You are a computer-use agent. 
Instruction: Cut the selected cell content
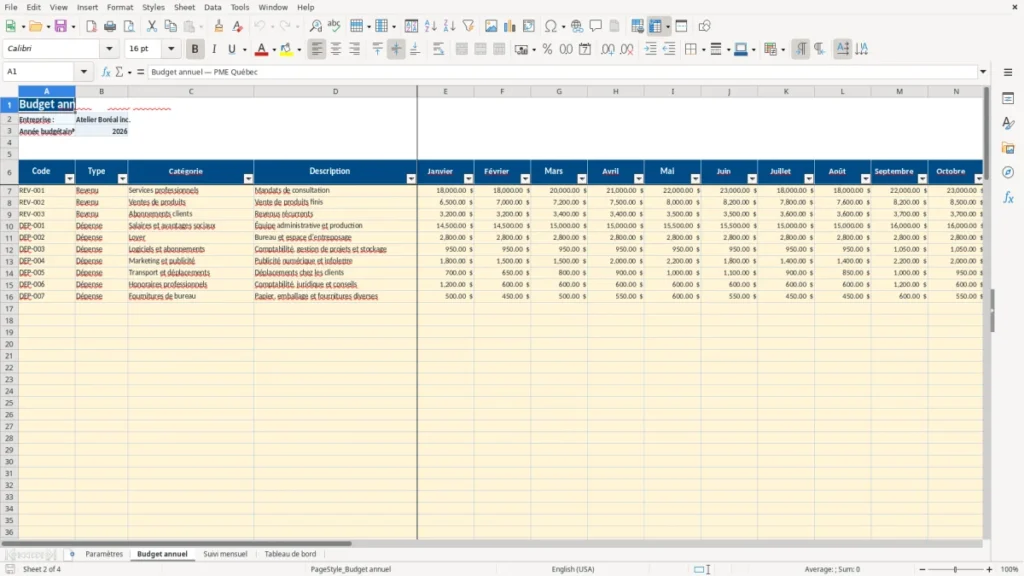click(x=152, y=26)
